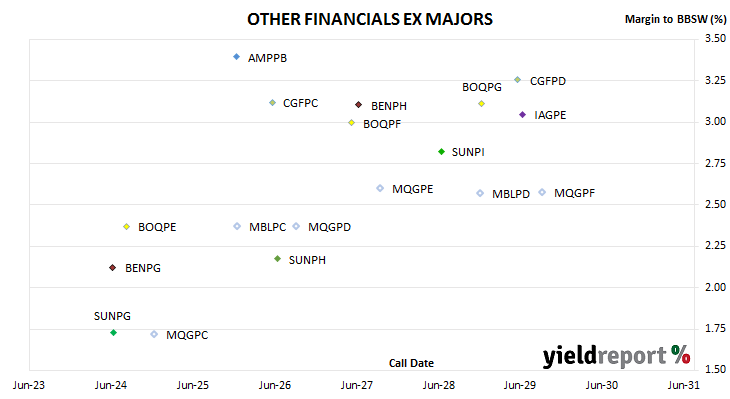
Task: Select the green SUNPI data point
Action: point(441,152)
